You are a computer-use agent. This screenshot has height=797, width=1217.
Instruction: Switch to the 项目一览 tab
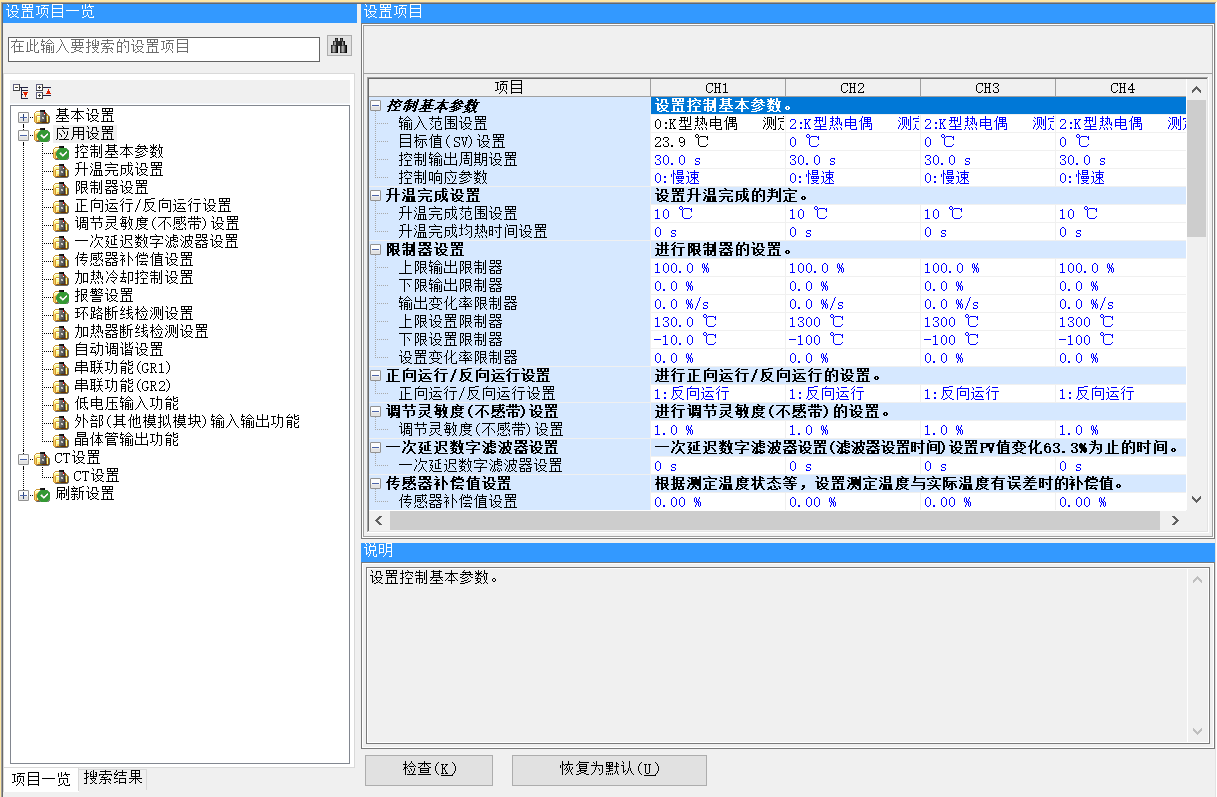[x=41, y=779]
